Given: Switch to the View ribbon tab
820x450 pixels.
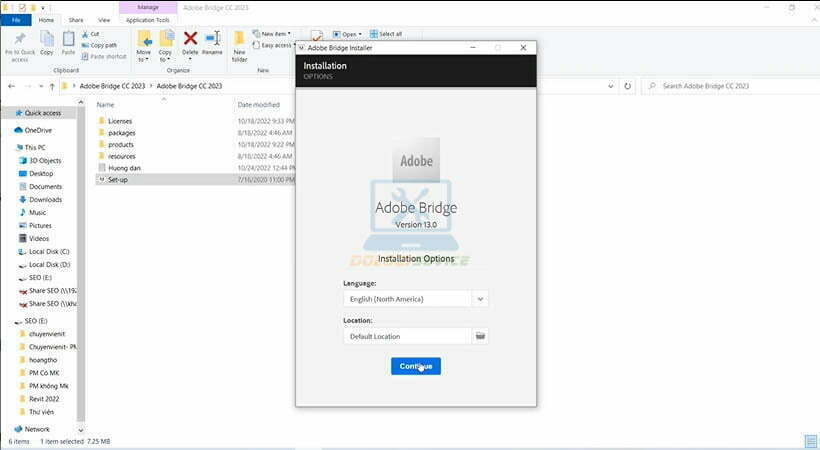Looking at the screenshot, I should pos(104,19).
